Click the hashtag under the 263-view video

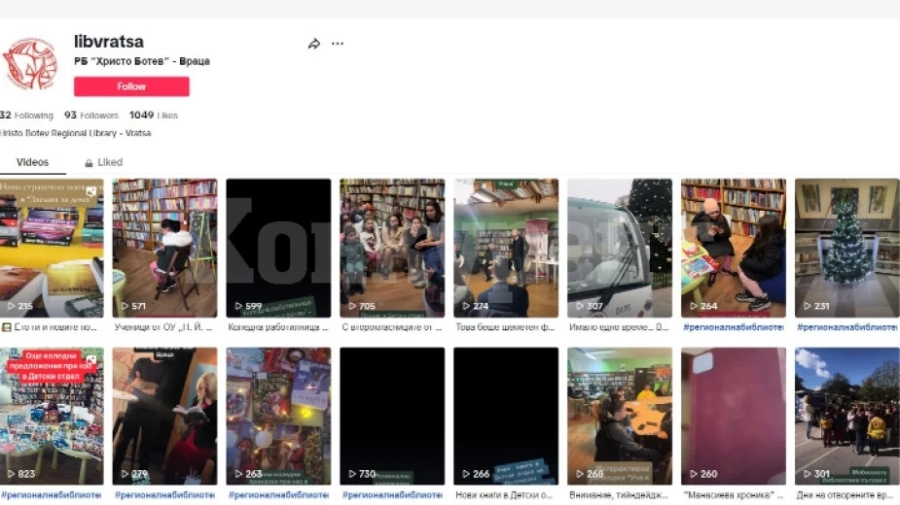(x=278, y=495)
